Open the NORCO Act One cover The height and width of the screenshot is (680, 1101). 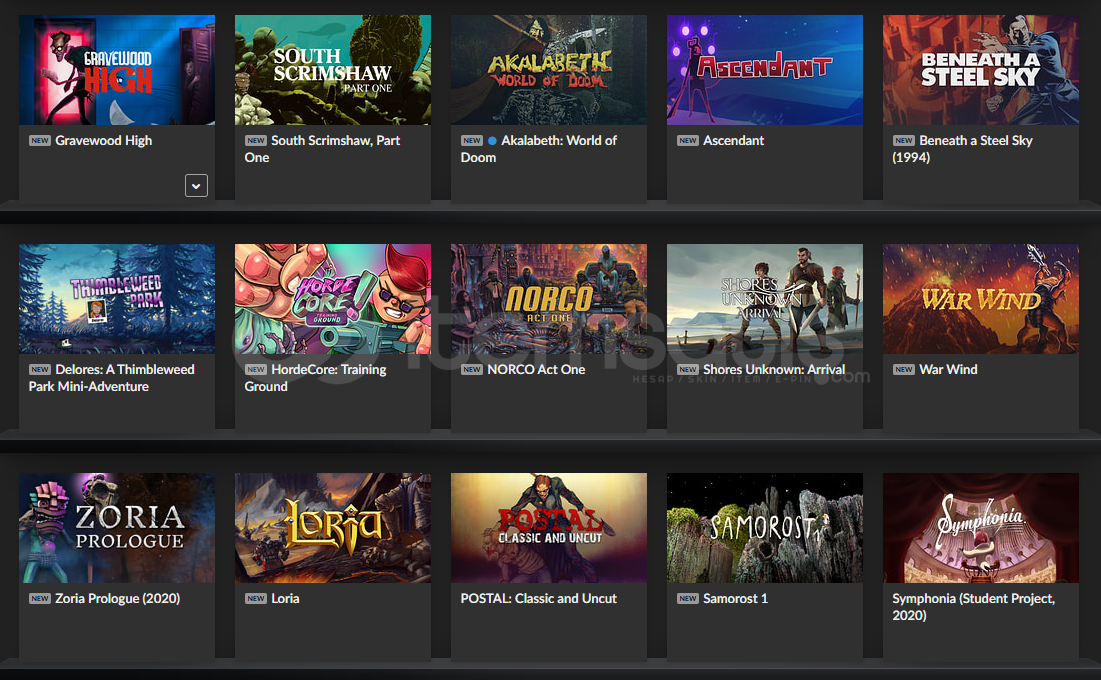click(549, 299)
